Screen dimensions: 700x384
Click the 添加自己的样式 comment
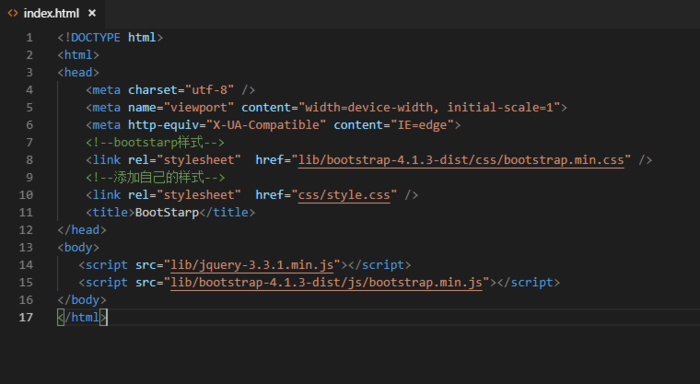[155, 177]
